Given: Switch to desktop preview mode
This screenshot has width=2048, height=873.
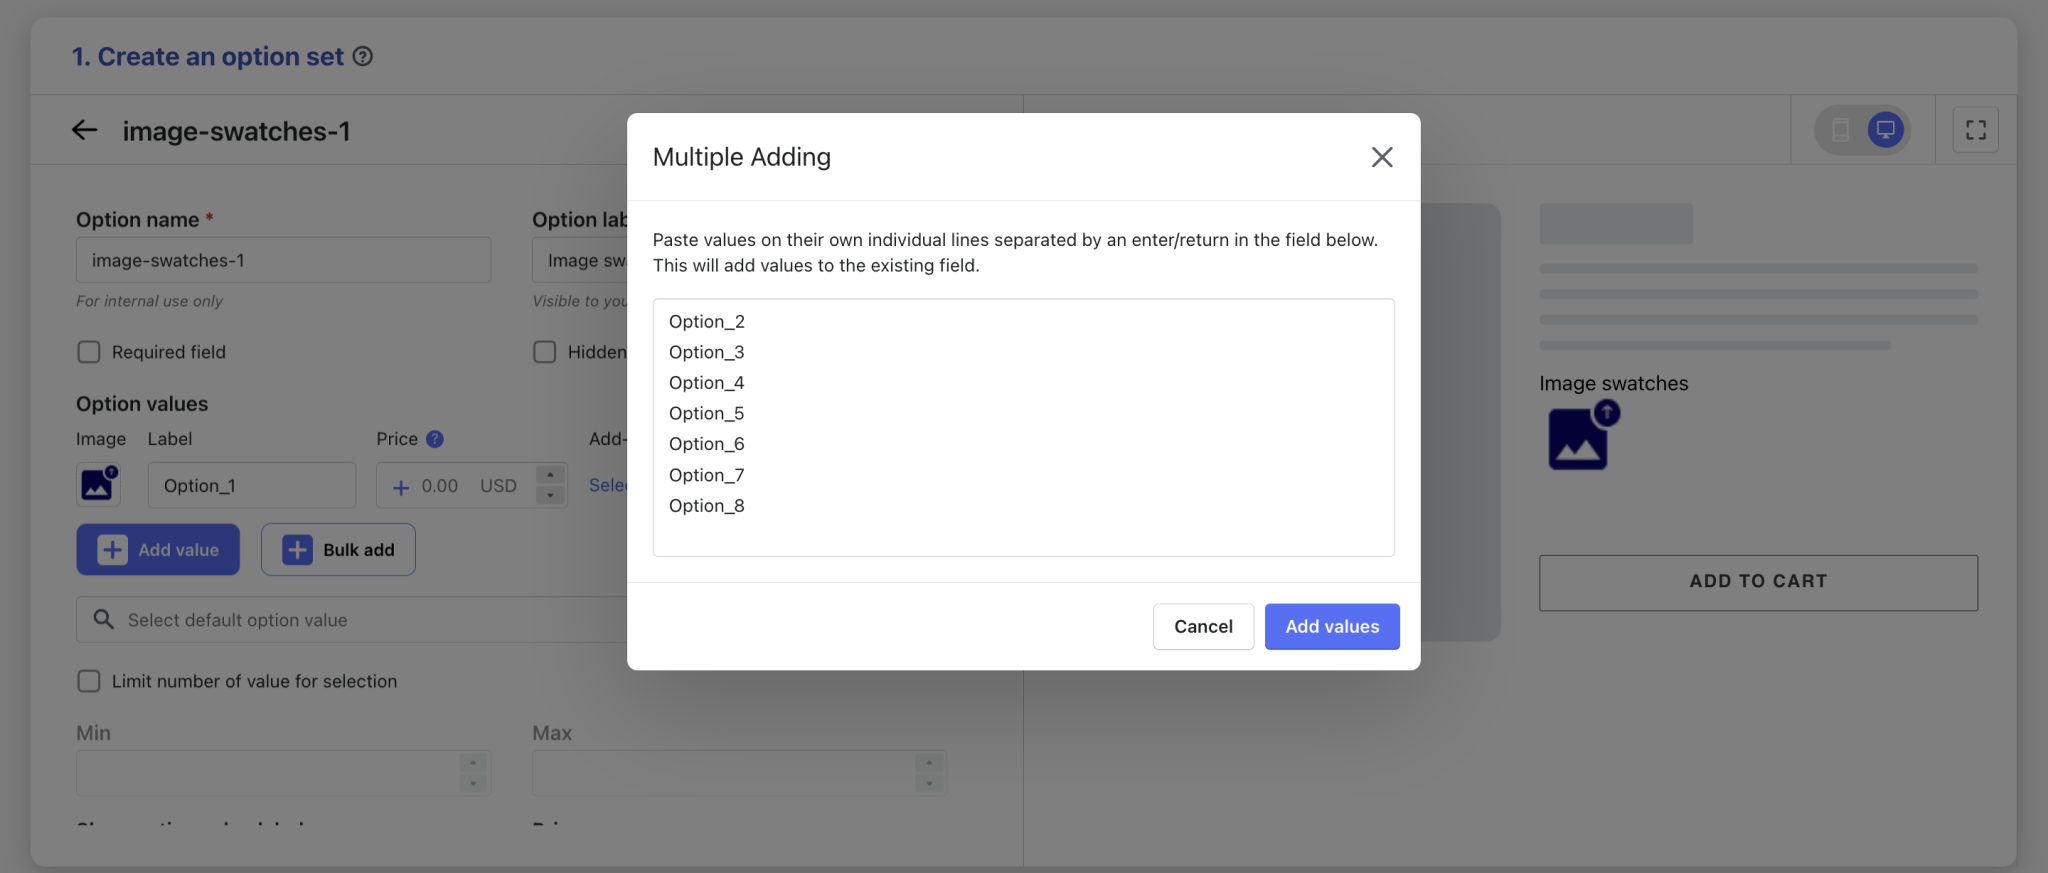Looking at the screenshot, I should 1885,130.
